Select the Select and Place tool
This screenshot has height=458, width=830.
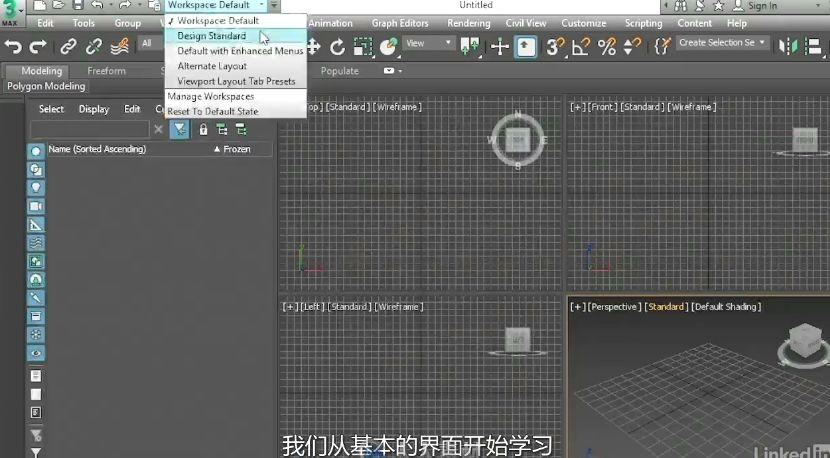(x=389, y=47)
